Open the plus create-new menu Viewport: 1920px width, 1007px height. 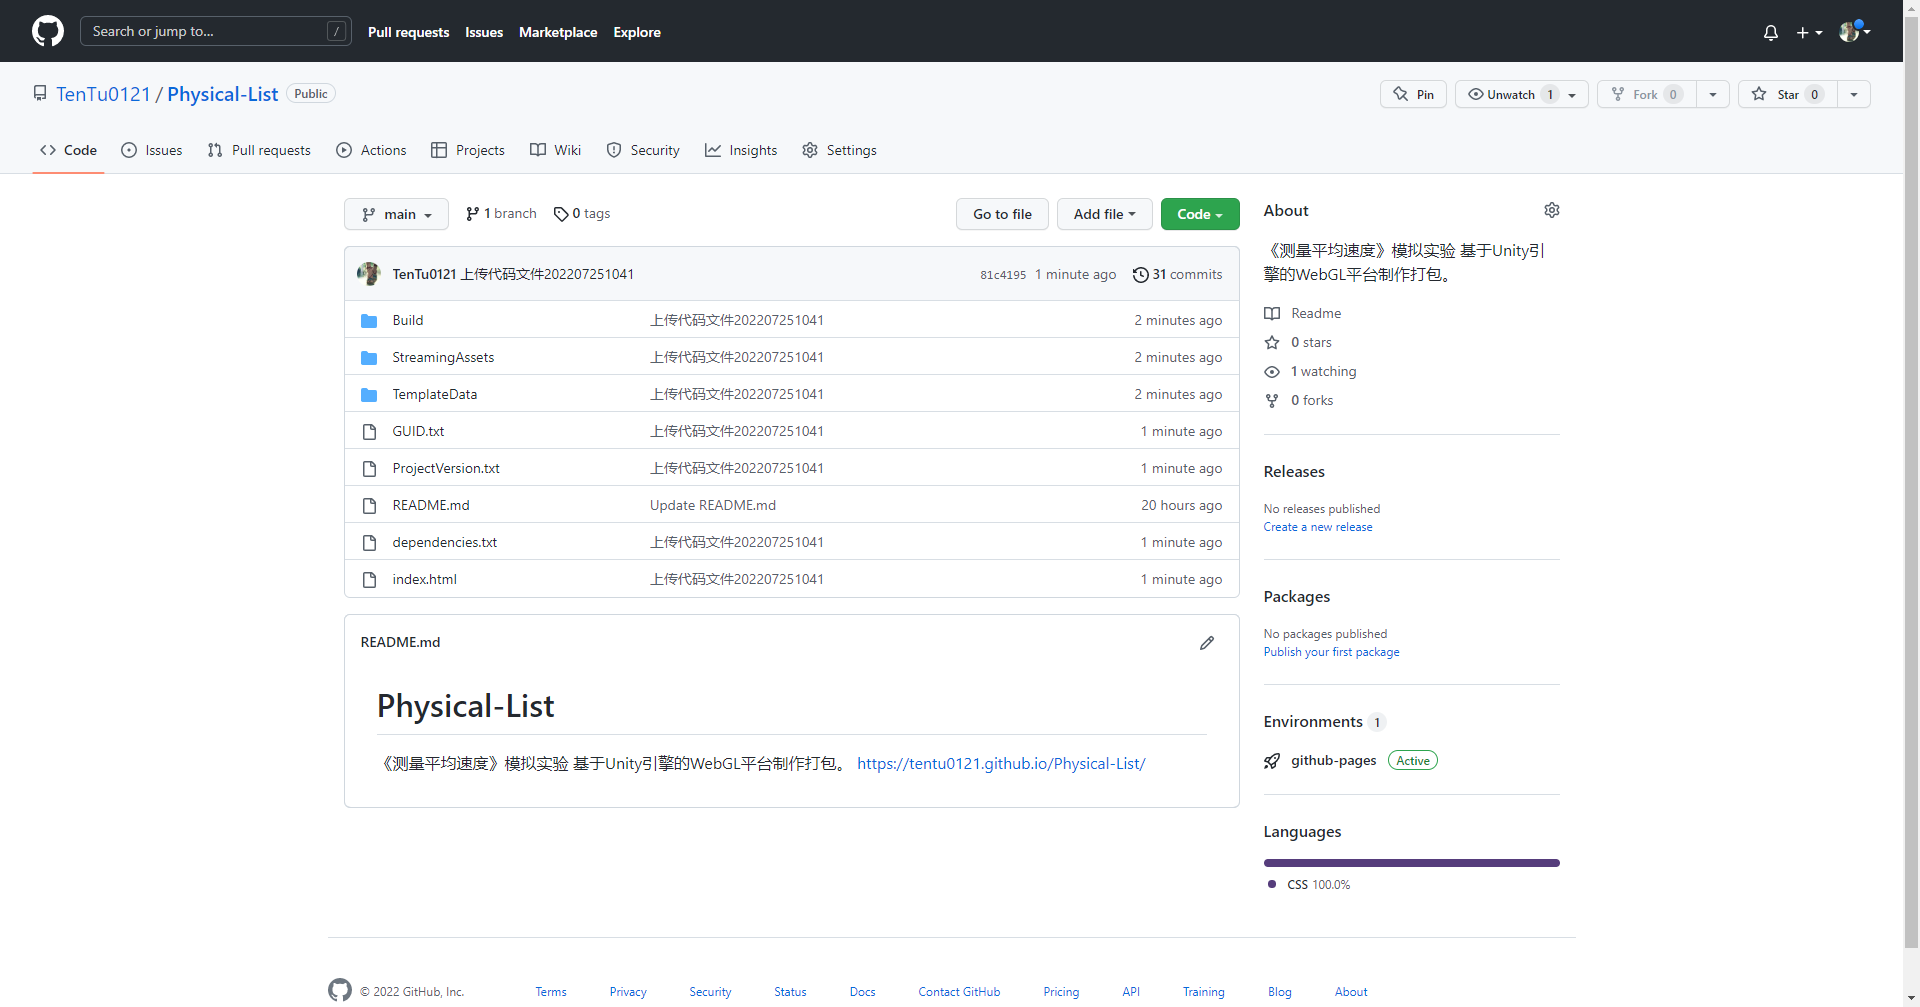pyautogui.click(x=1809, y=32)
